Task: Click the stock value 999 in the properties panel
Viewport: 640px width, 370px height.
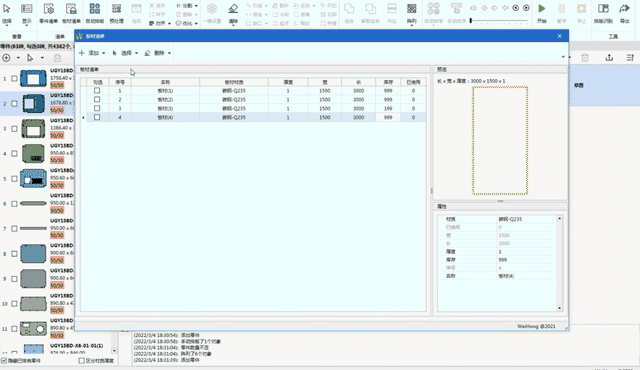Action: click(502, 260)
